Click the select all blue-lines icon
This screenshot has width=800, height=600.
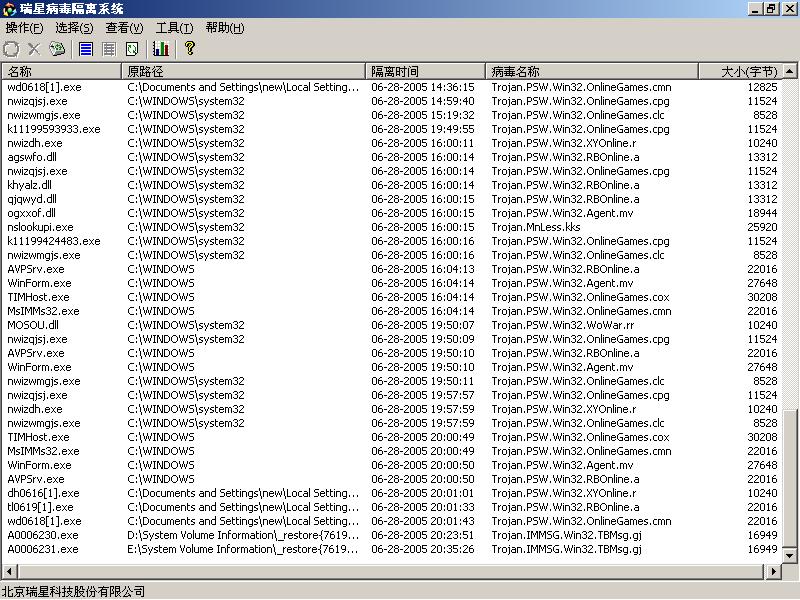86,49
